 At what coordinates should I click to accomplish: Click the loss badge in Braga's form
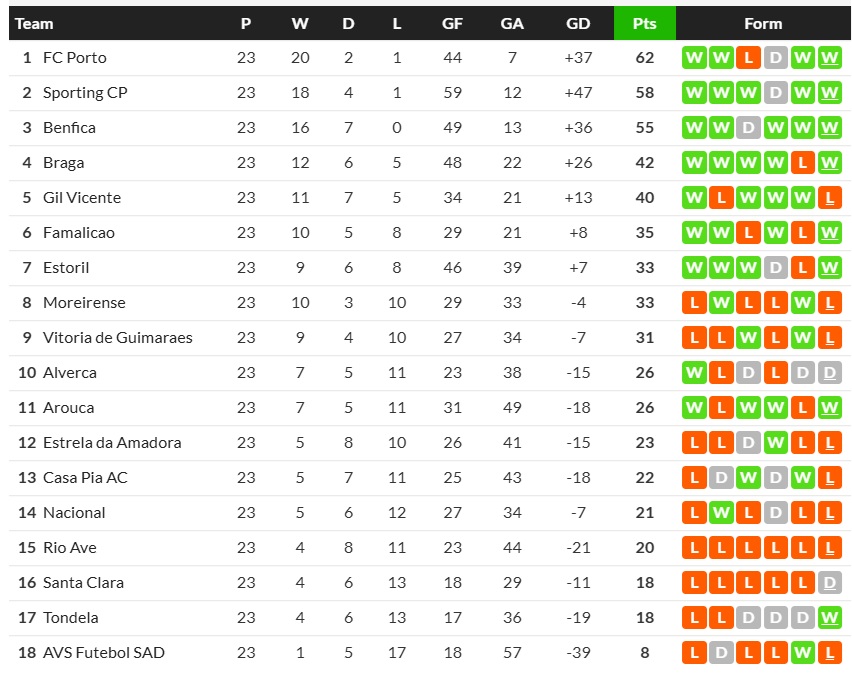802,163
